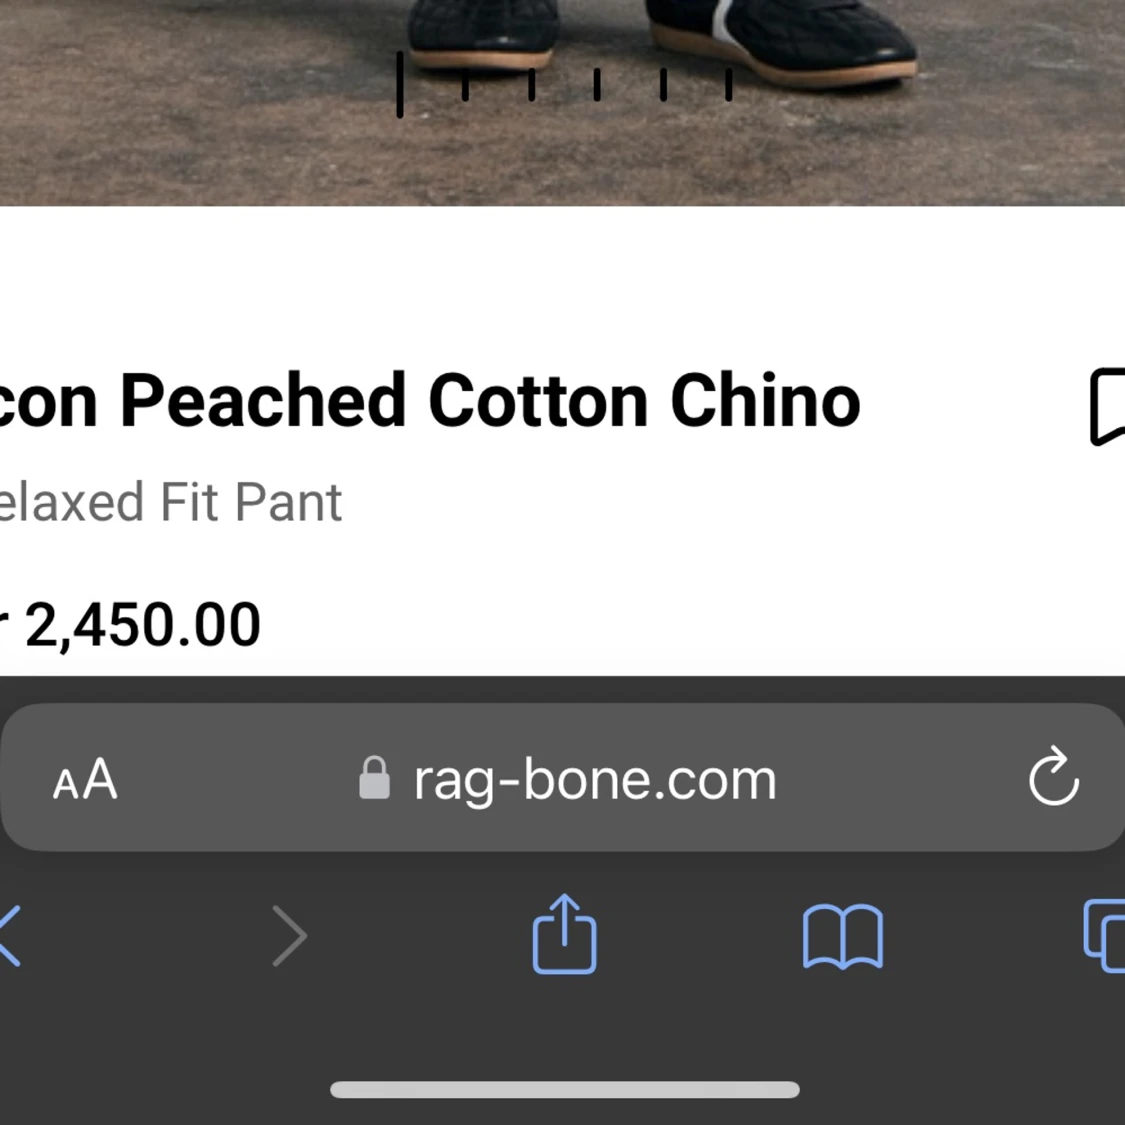Screen dimensions: 1125x1125
Task: Select the first, tallest image indicator
Action: click(400, 85)
